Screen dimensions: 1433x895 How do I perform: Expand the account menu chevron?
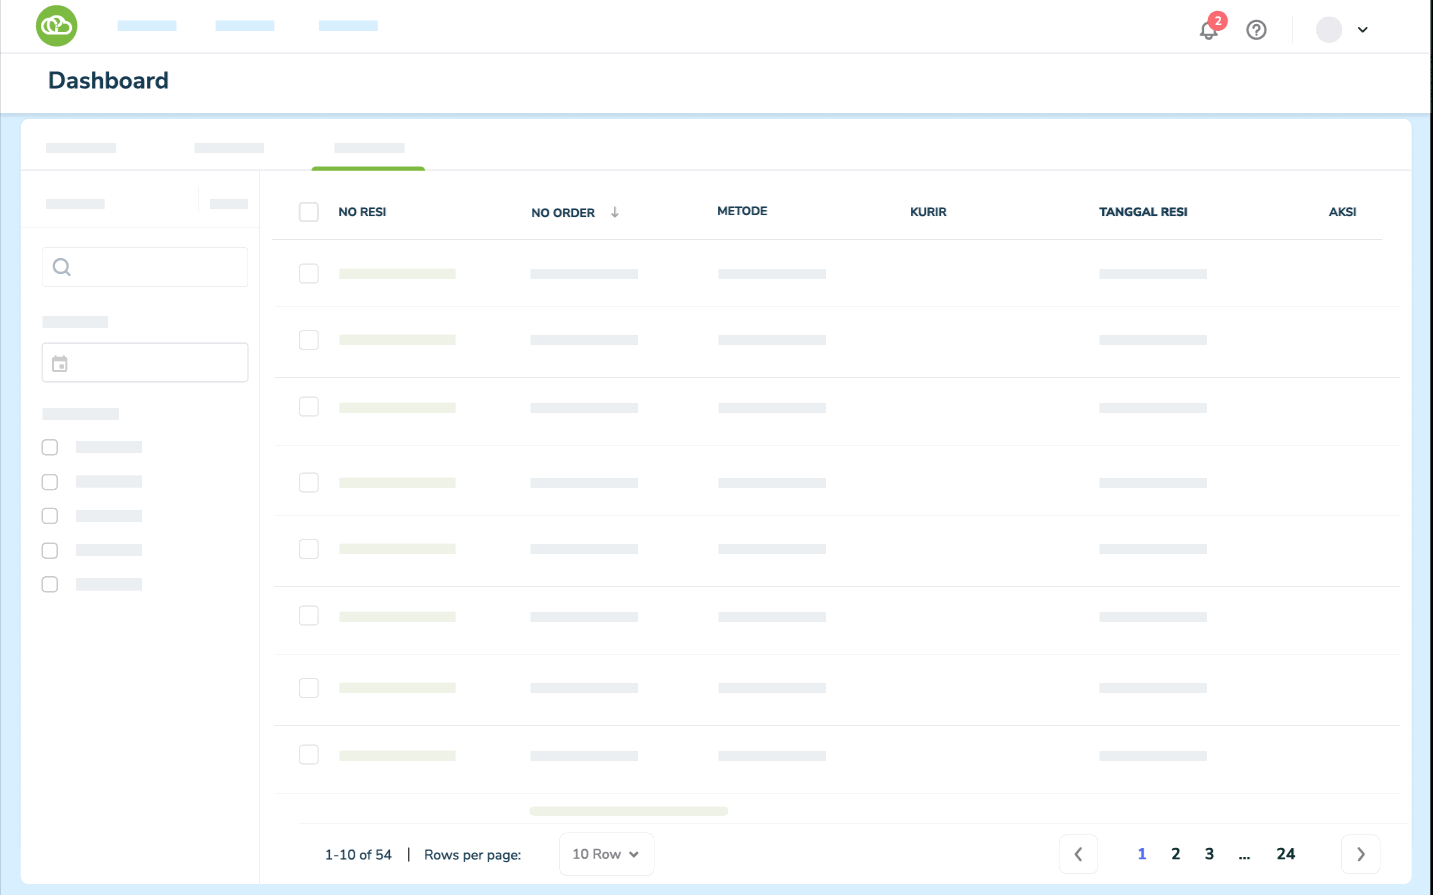1362,30
